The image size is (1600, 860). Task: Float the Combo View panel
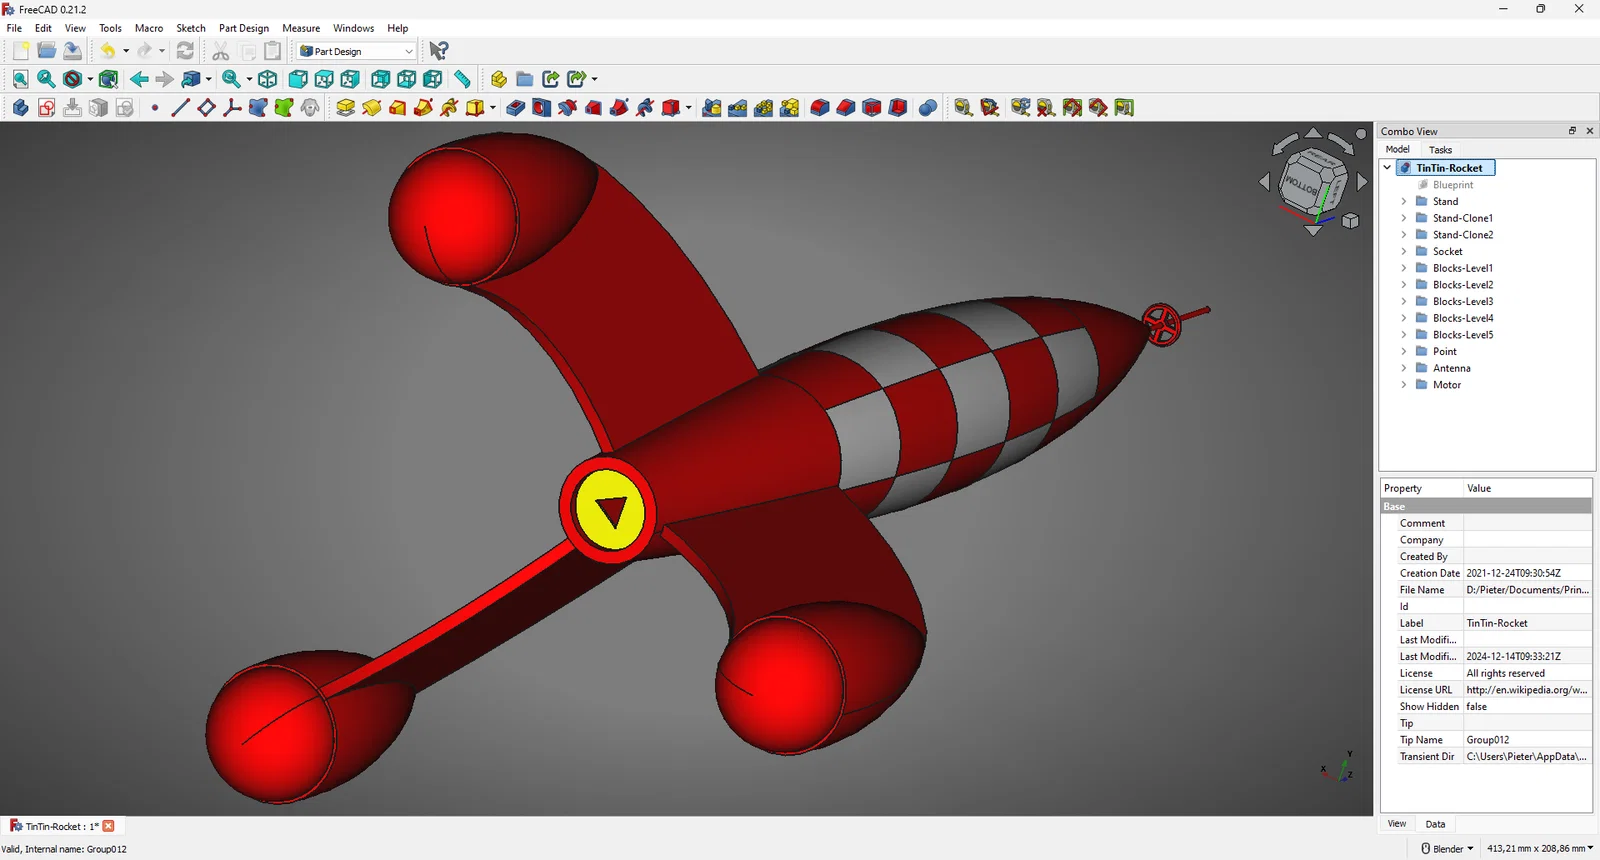(1572, 131)
